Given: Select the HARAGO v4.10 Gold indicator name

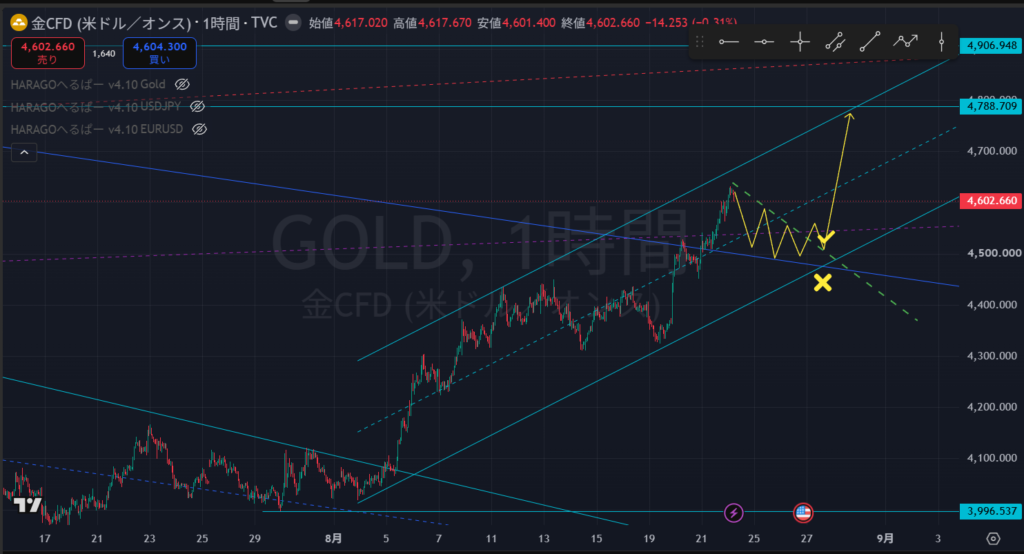Looking at the screenshot, I should coord(88,84).
